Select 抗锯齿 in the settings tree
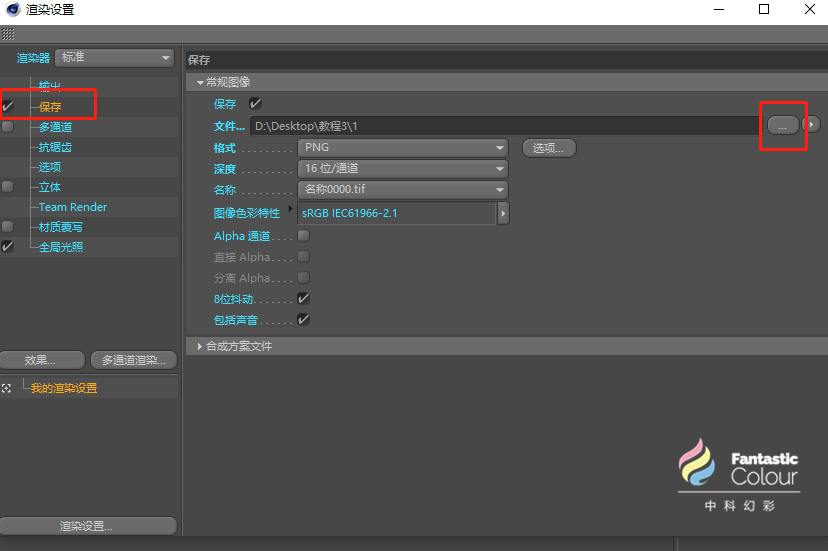This screenshot has width=828, height=551. 55,147
